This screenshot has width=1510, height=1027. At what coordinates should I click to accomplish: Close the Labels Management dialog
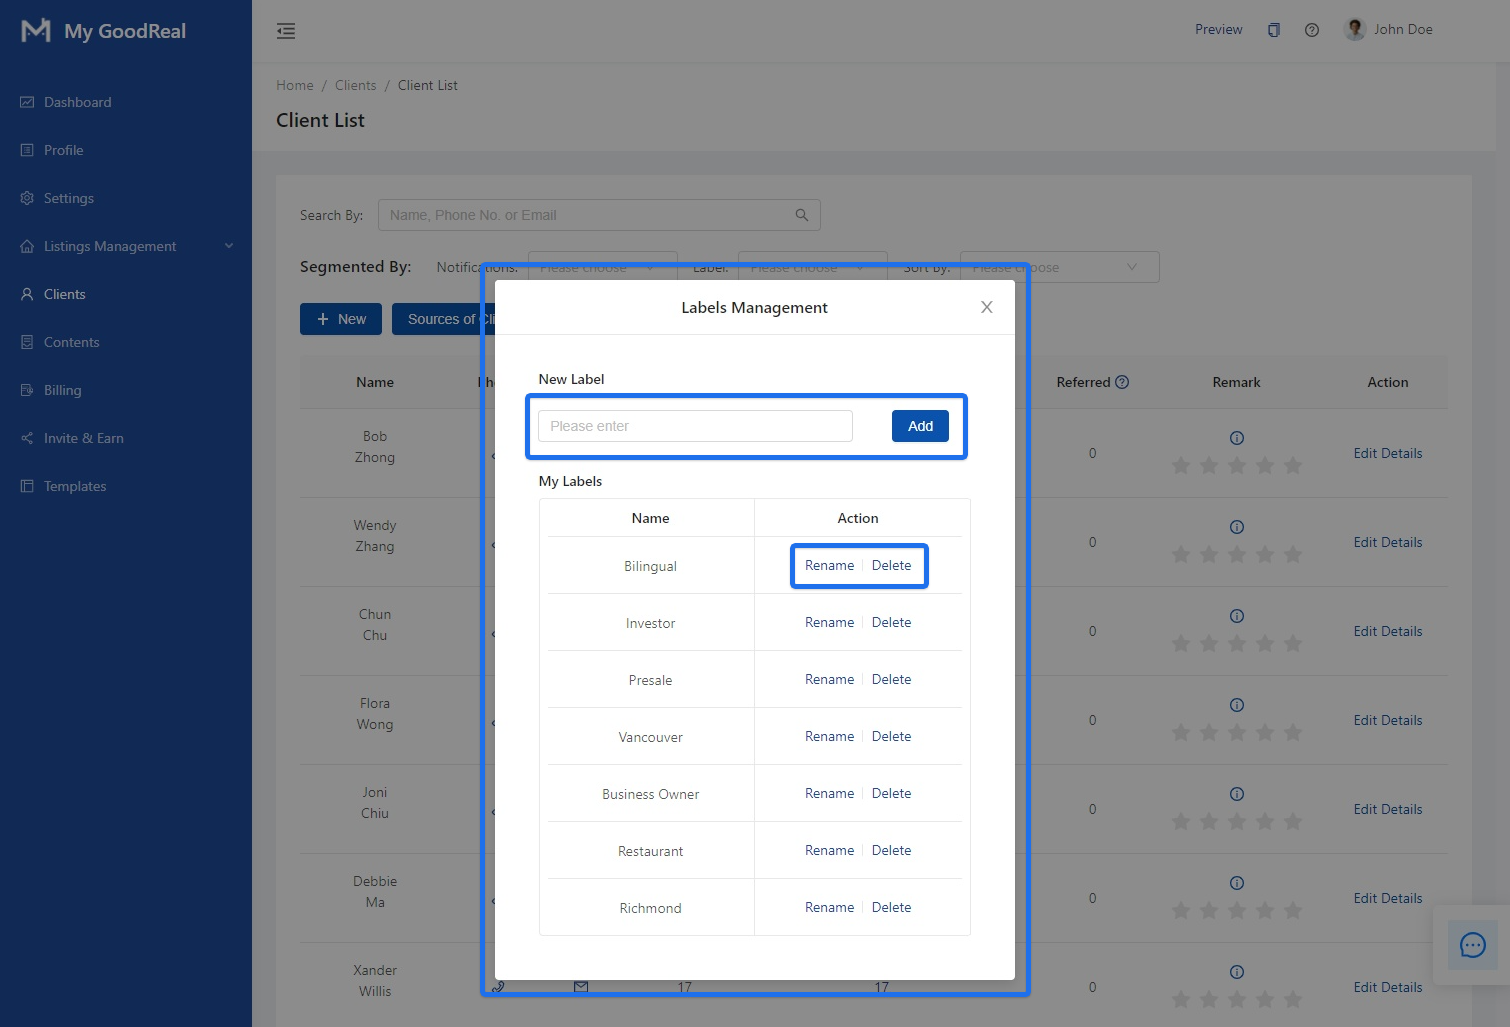tap(986, 307)
